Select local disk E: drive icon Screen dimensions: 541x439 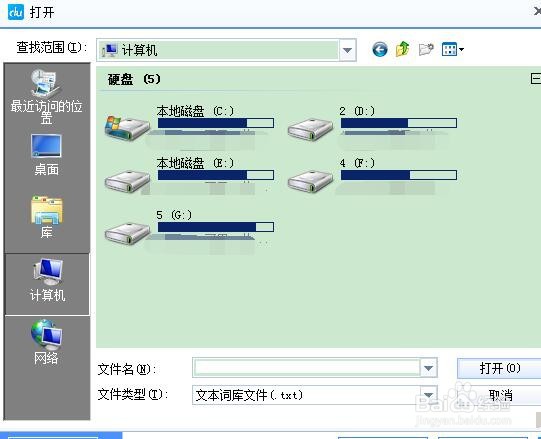(127, 181)
